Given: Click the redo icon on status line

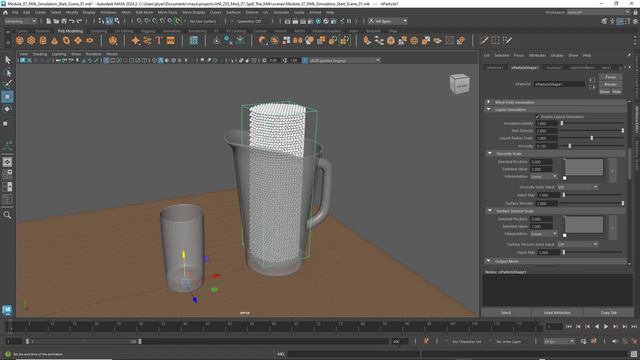Looking at the screenshot, I should tap(79, 21).
